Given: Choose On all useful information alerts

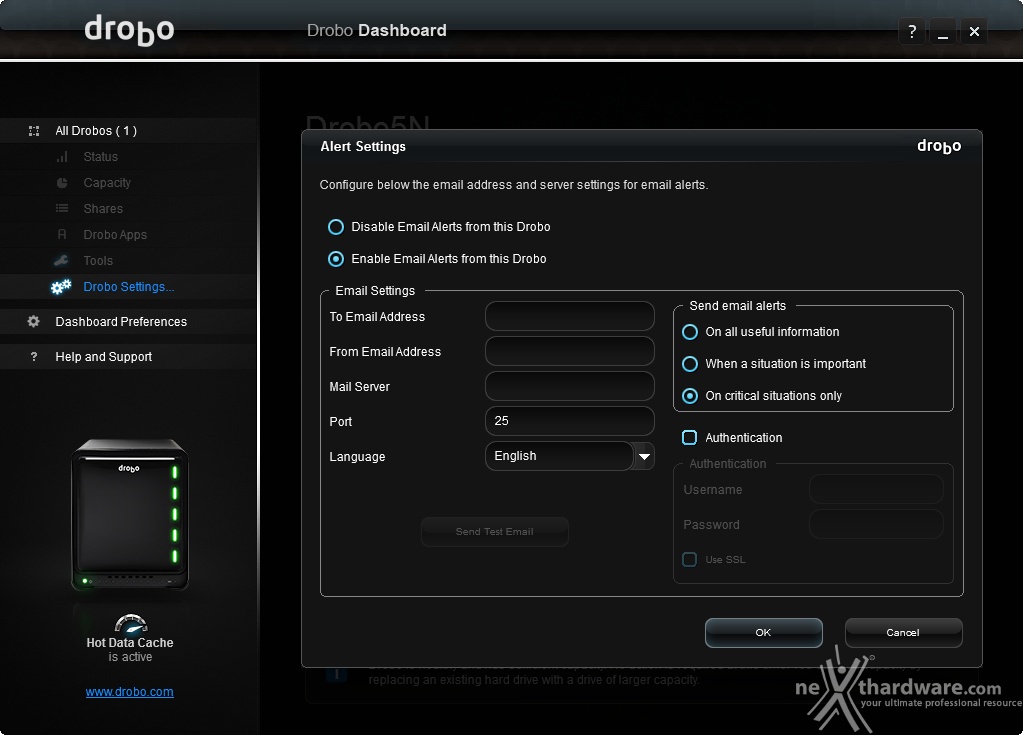Looking at the screenshot, I should pos(690,332).
